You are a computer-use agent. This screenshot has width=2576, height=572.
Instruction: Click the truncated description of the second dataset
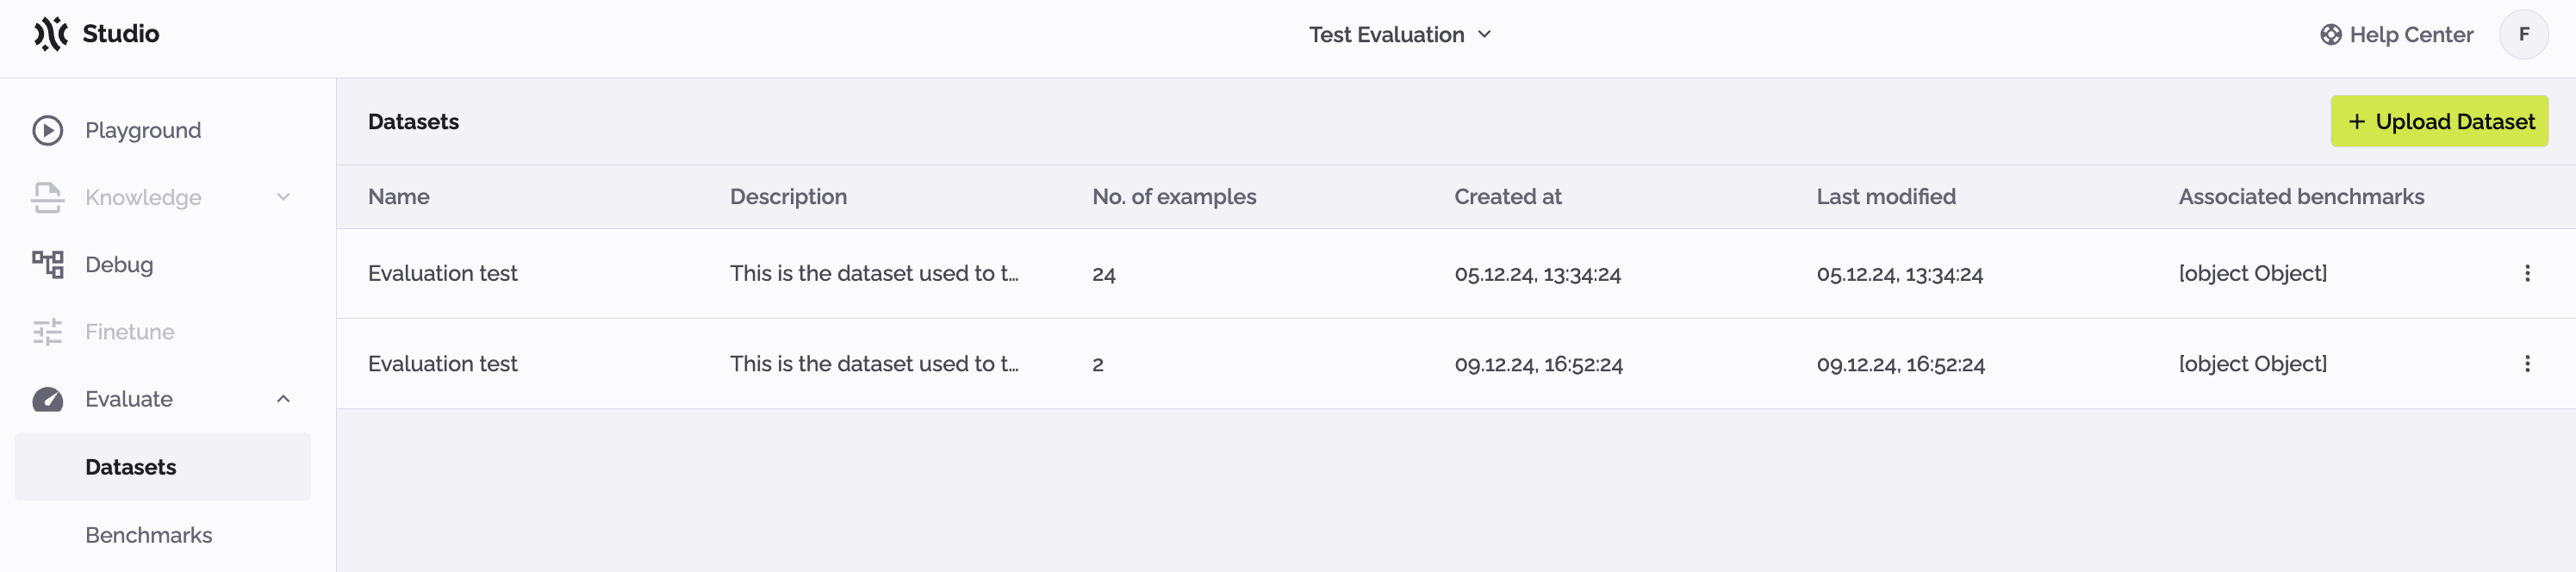click(874, 363)
